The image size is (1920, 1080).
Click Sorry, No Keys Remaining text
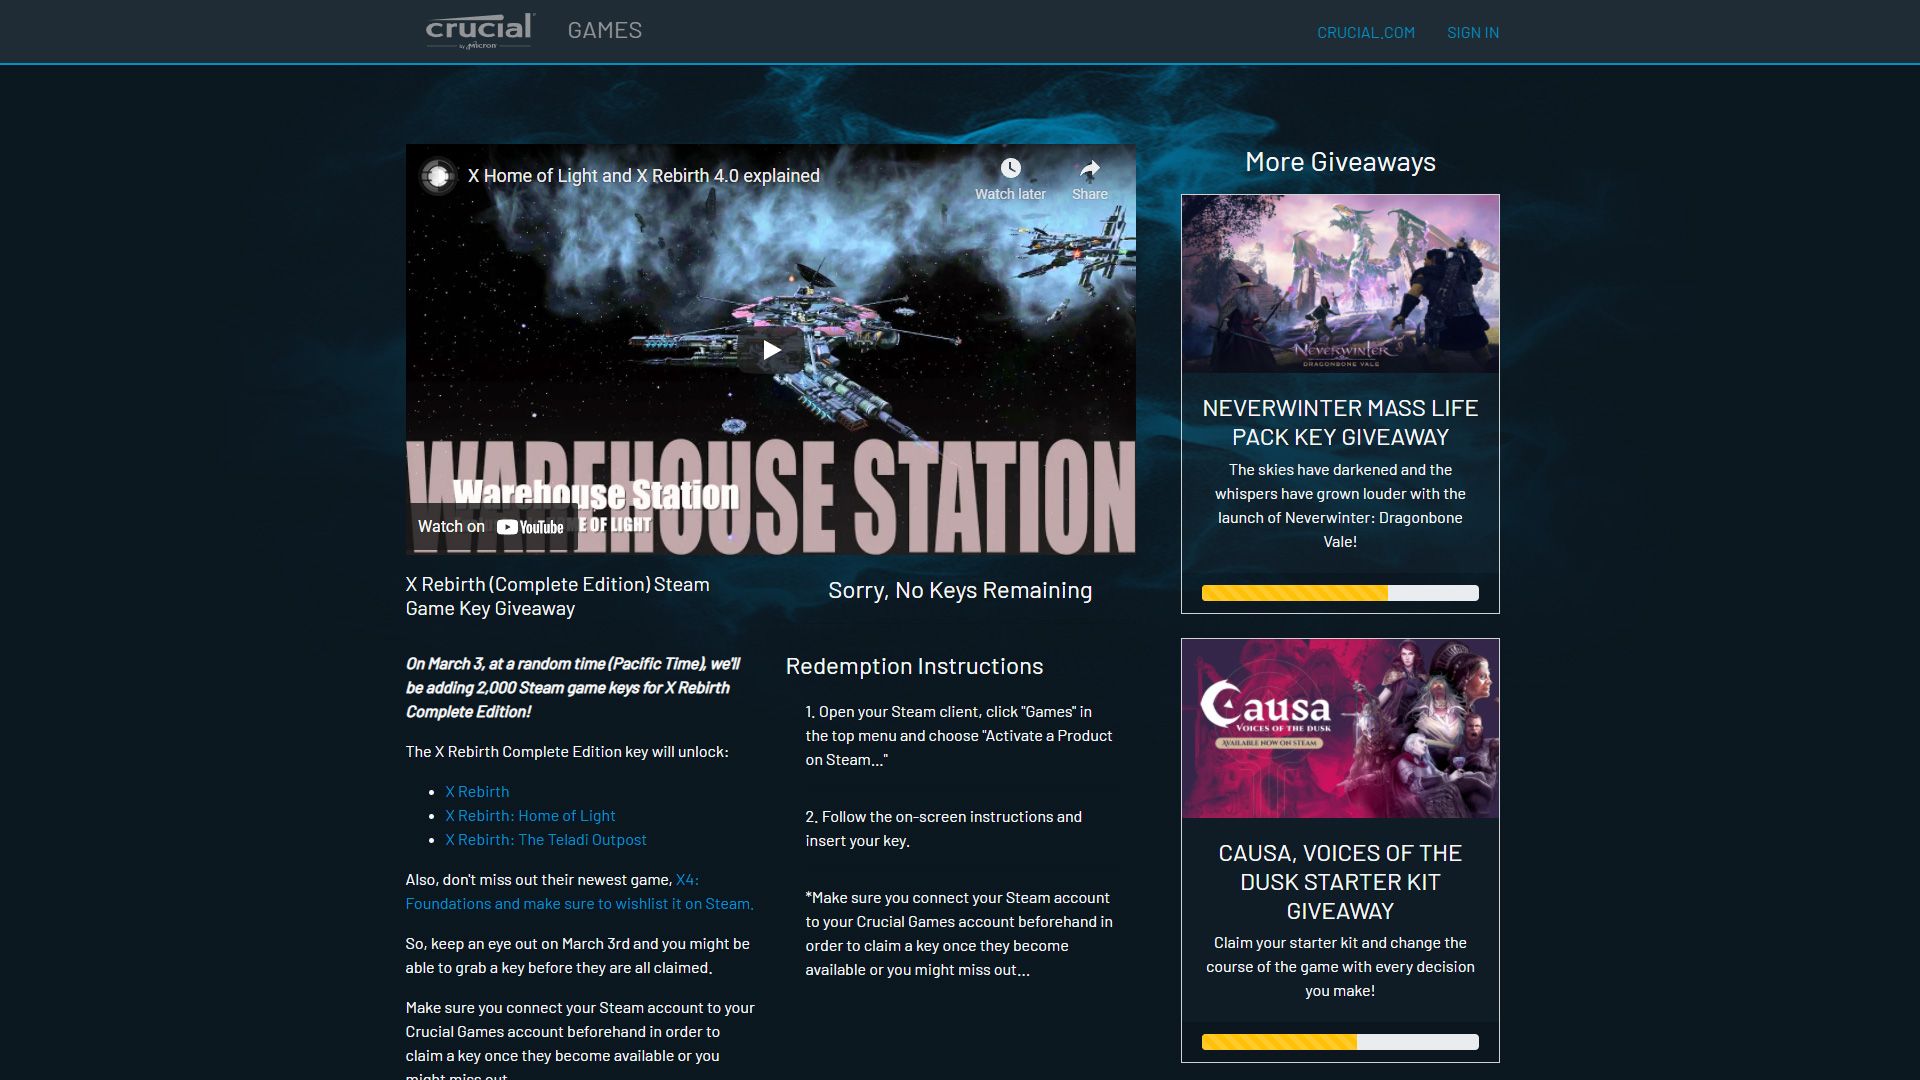pyautogui.click(x=960, y=591)
